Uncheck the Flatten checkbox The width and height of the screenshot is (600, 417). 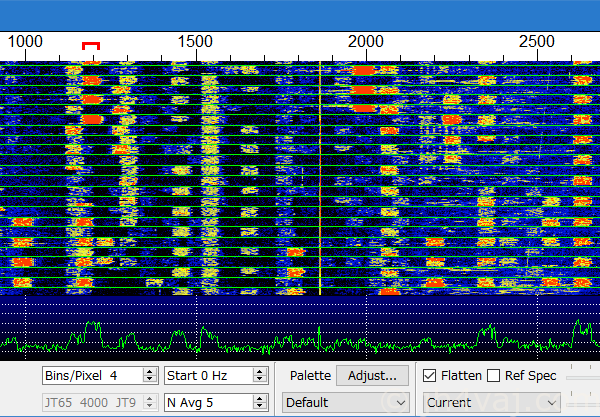[429, 376]
